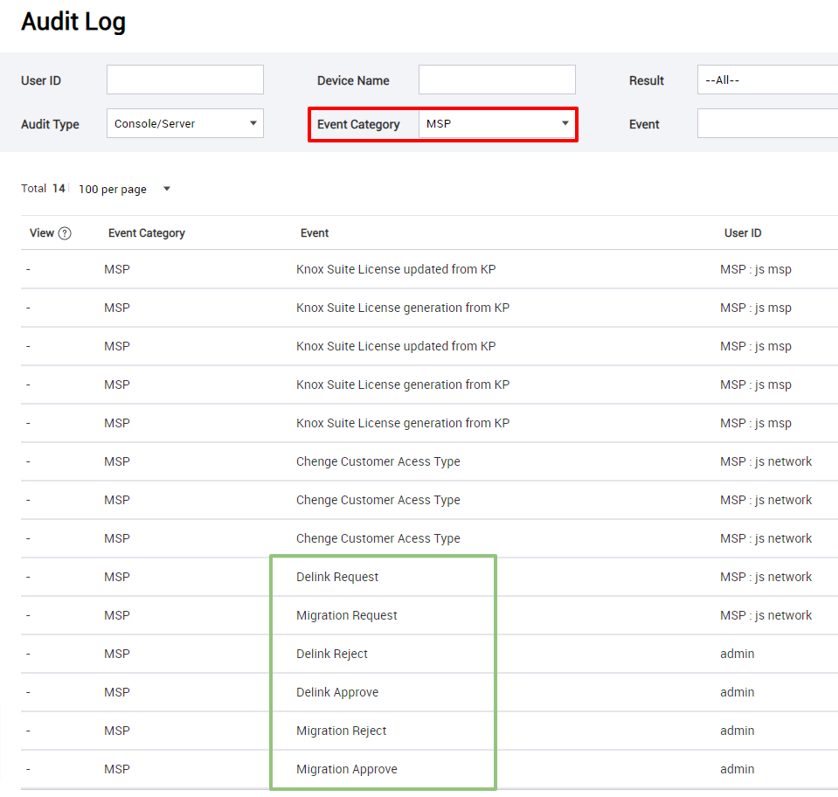Click the Device Name input field
This screenshot has height=797, width=838.
(x=496, y=80)
